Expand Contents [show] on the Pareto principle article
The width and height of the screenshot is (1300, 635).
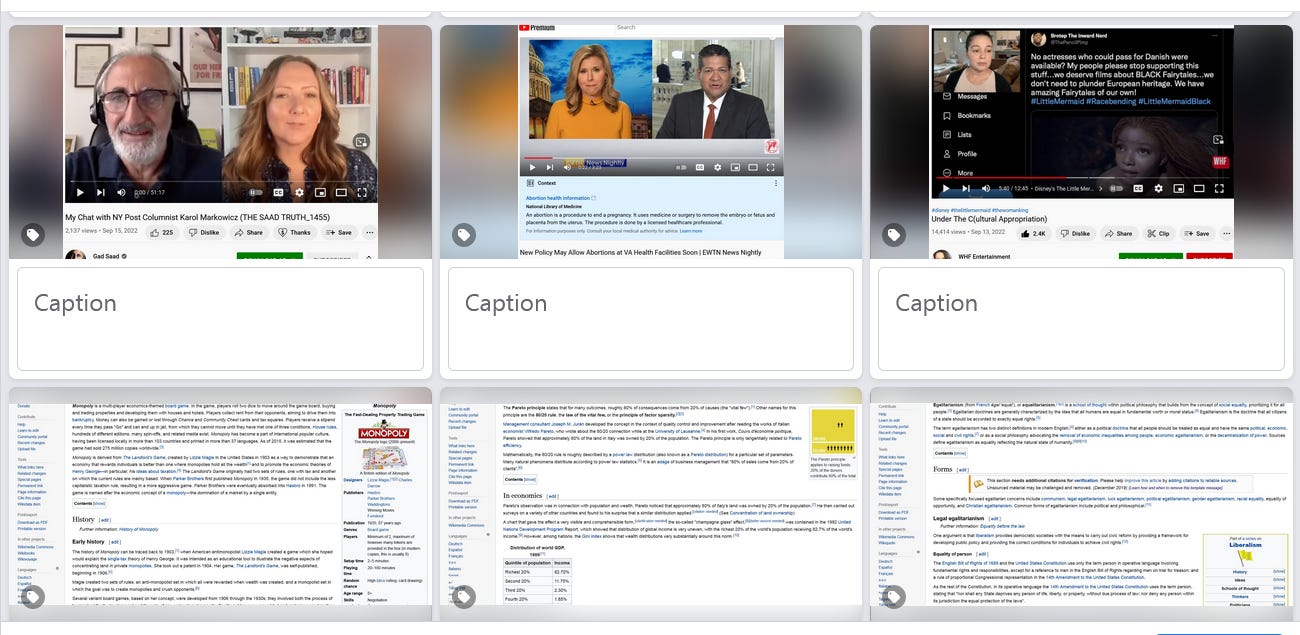coord(530,479)
